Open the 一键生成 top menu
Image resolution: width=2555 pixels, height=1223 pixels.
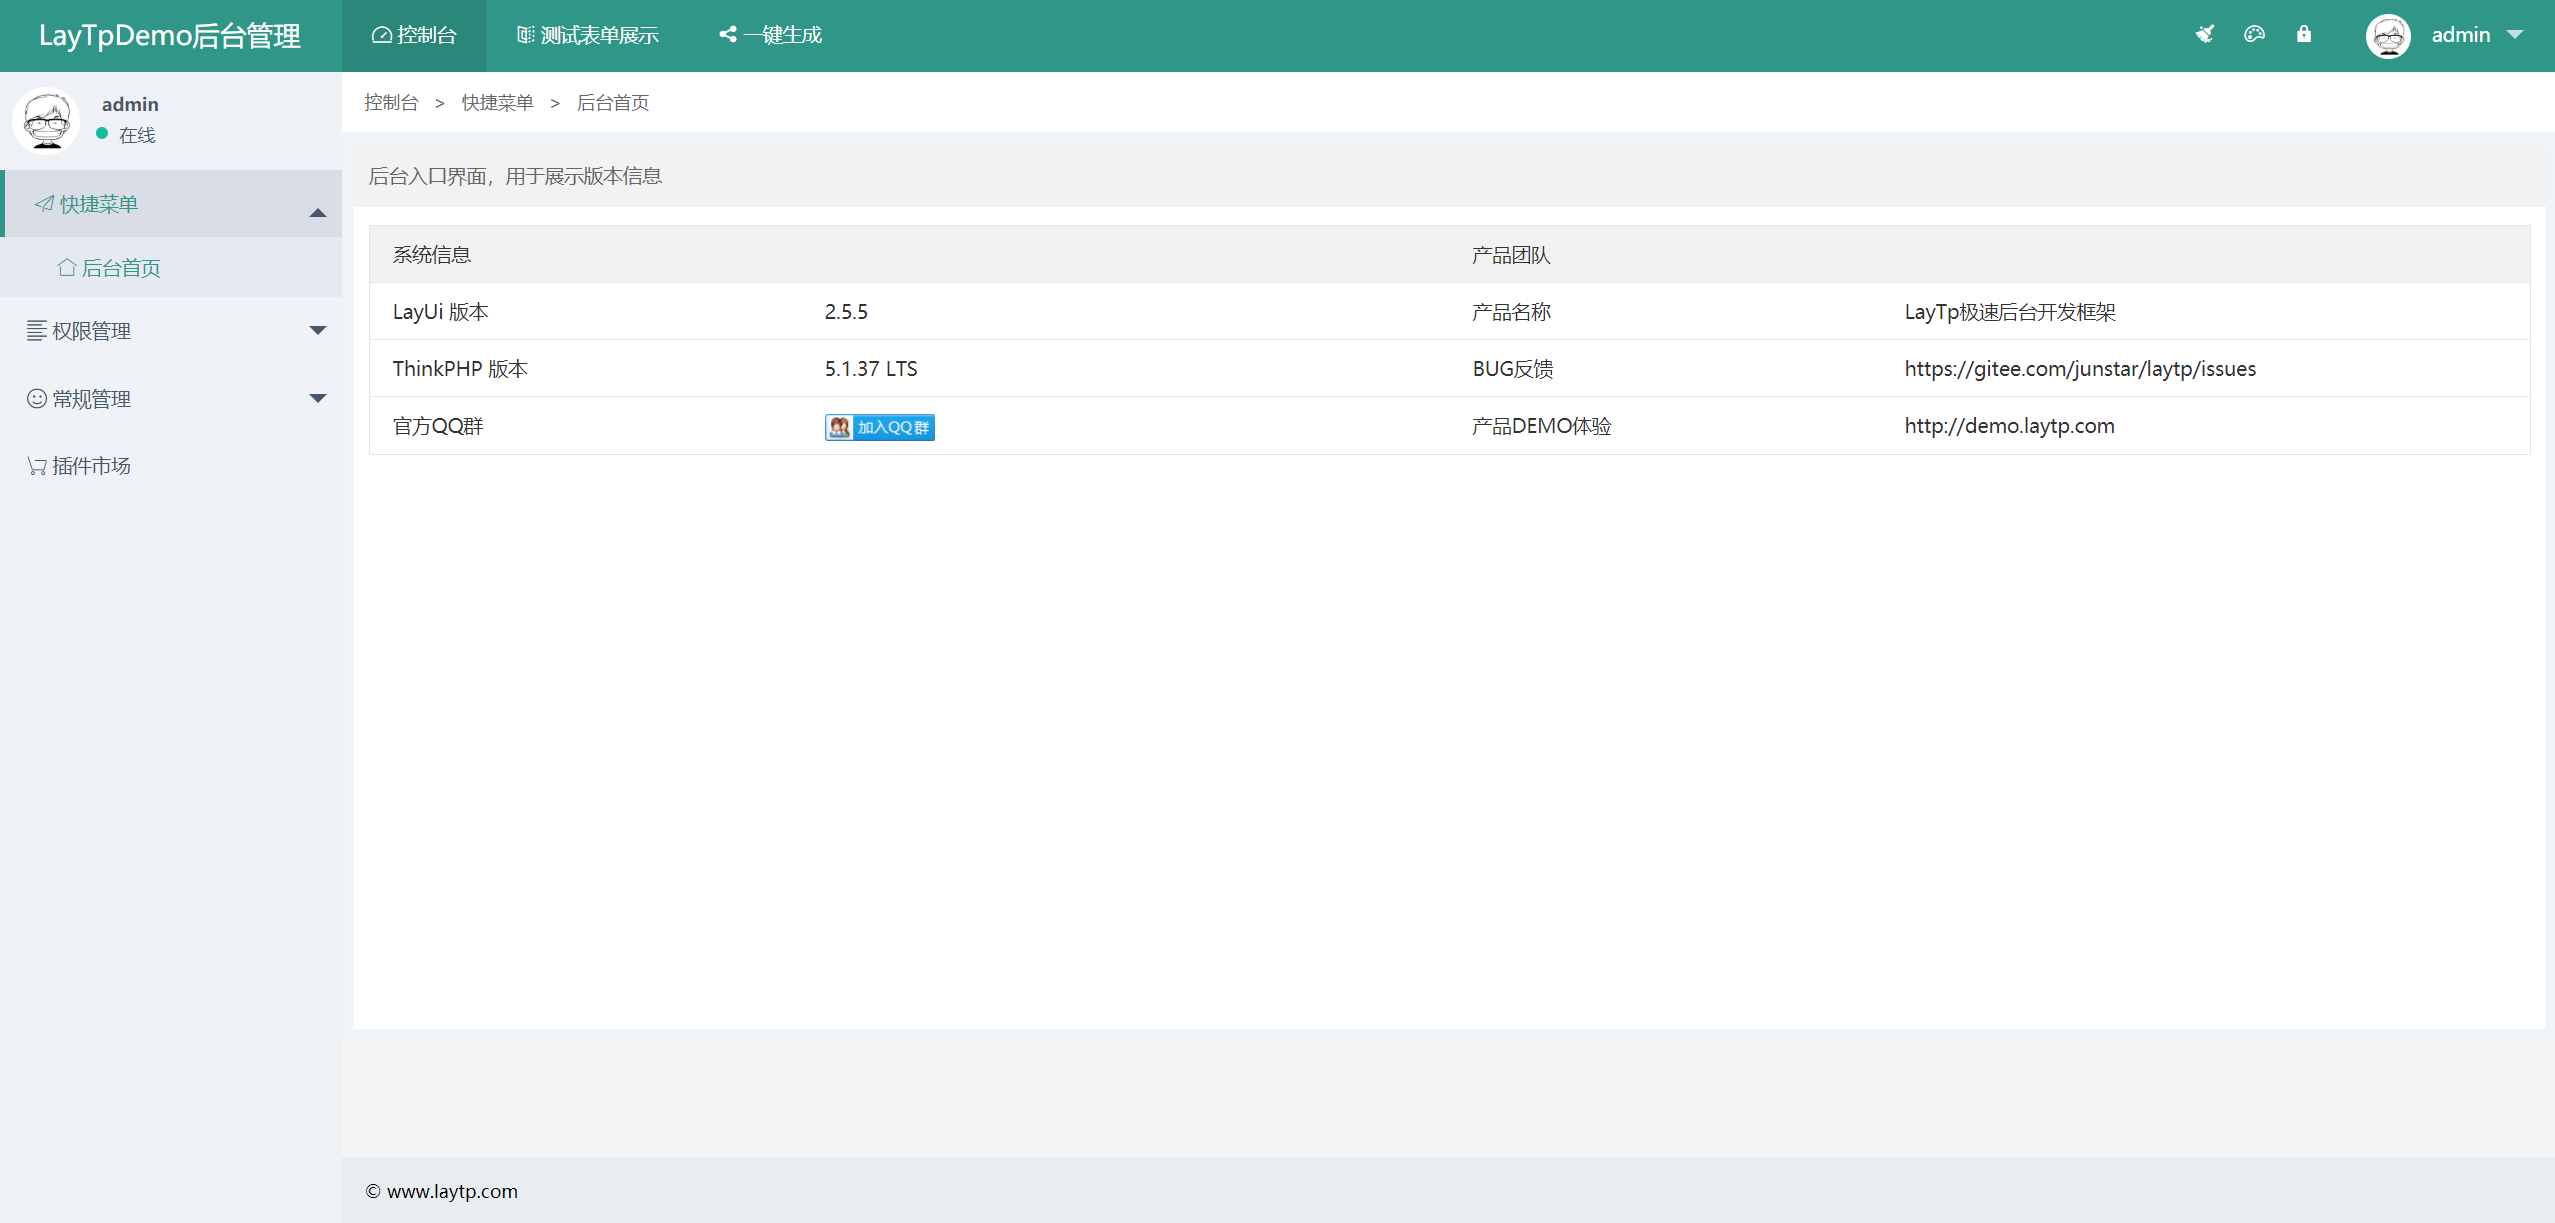click(x=771, y=35)
